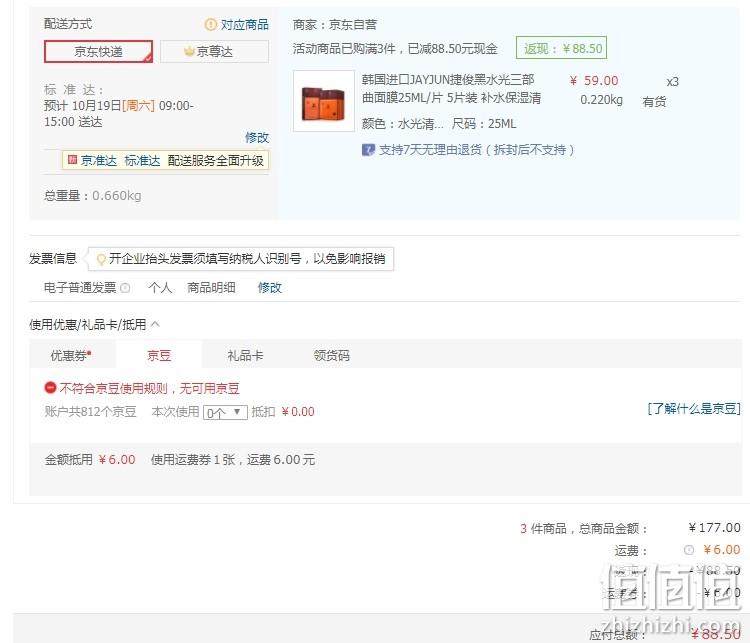750x643 pixels.
Task: Open the 标准达 service link
Action: point(142,161)
